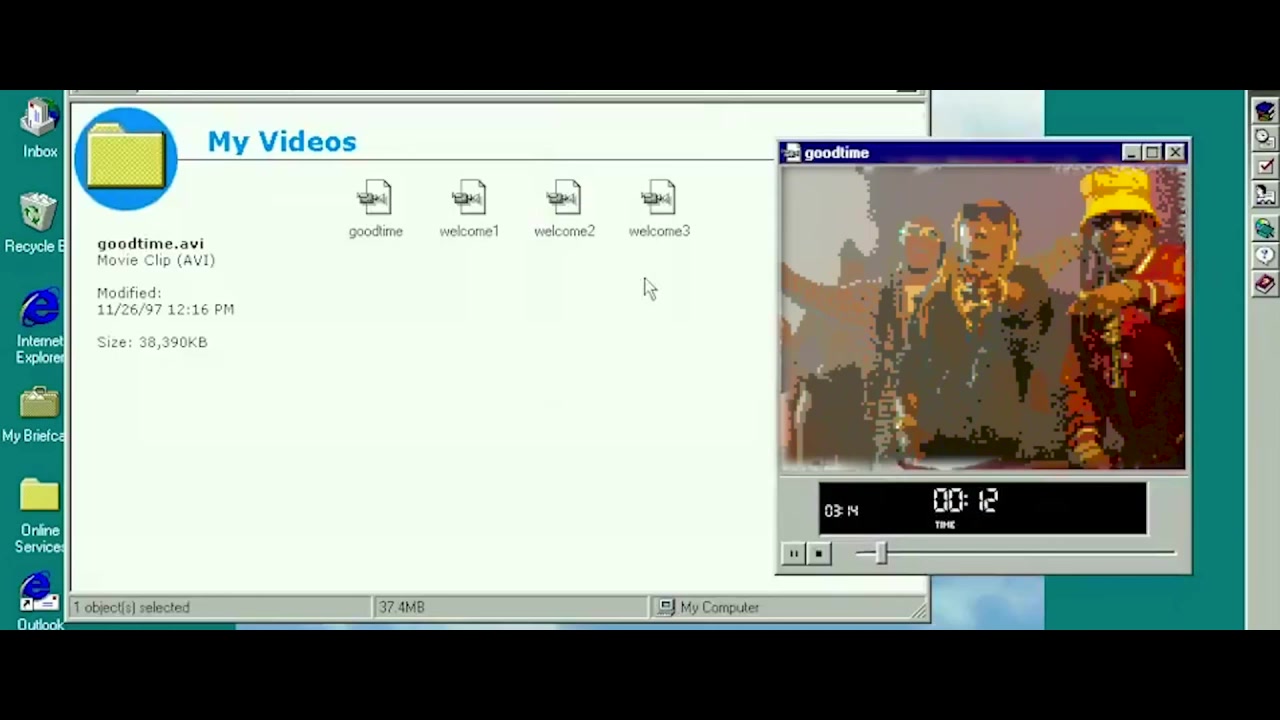The image size is (1280, 720).
Task: Select the welcome2 video file
Action: (564, 208)
